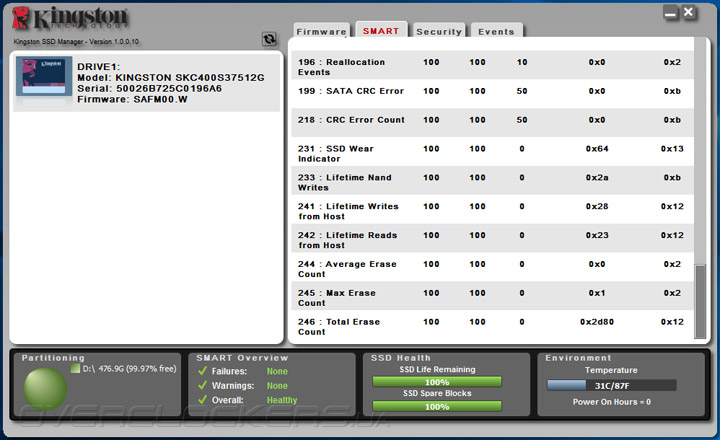Screen dimensions: 720x440
Task: Select the 244 : Average Erase Count row
Action: pyautogui.click(x=492, y=267)
